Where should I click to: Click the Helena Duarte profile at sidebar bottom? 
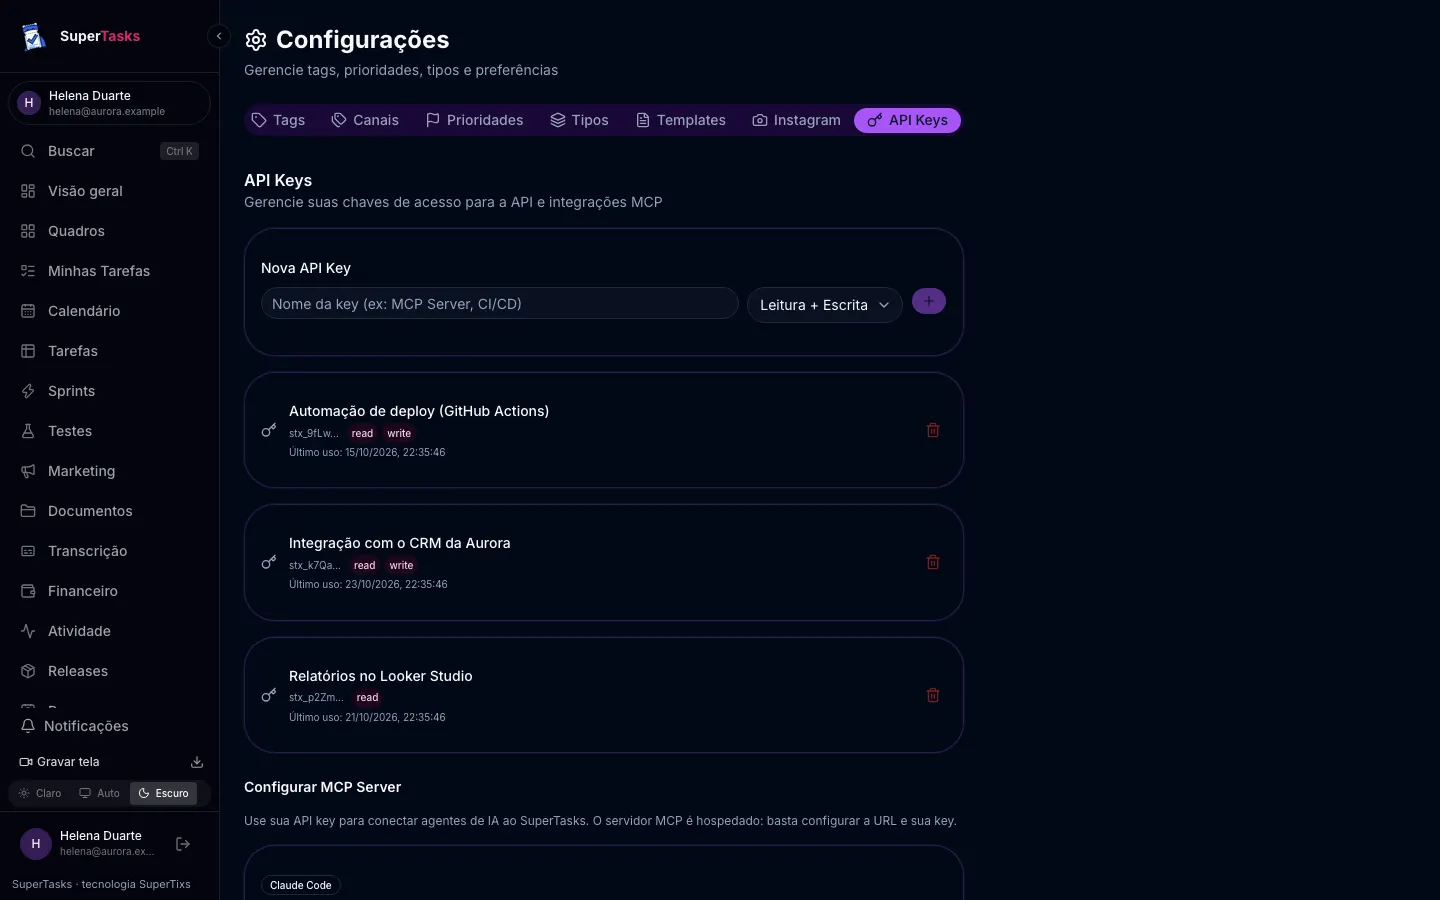[x=90, y=844]
